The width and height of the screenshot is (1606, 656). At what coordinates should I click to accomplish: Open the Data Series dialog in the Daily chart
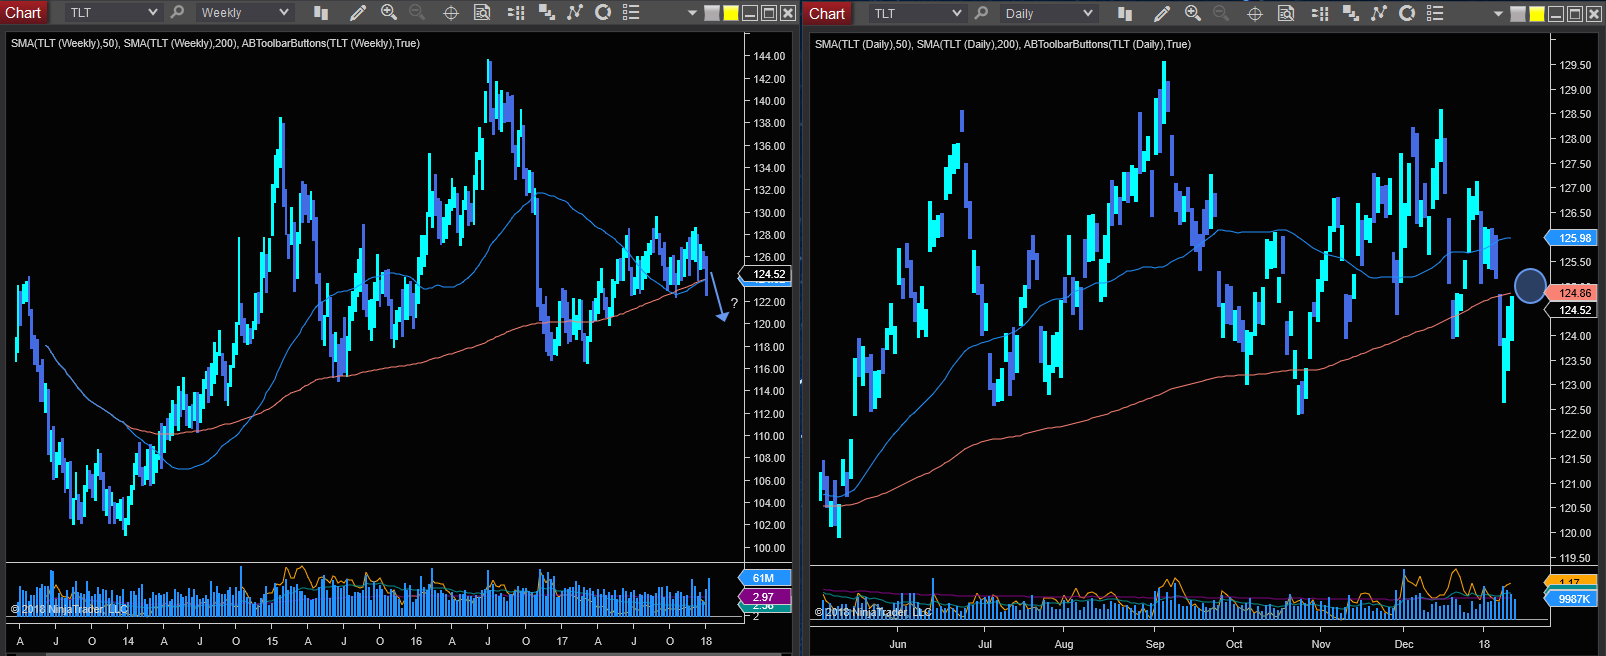(x=1350, y=13)
